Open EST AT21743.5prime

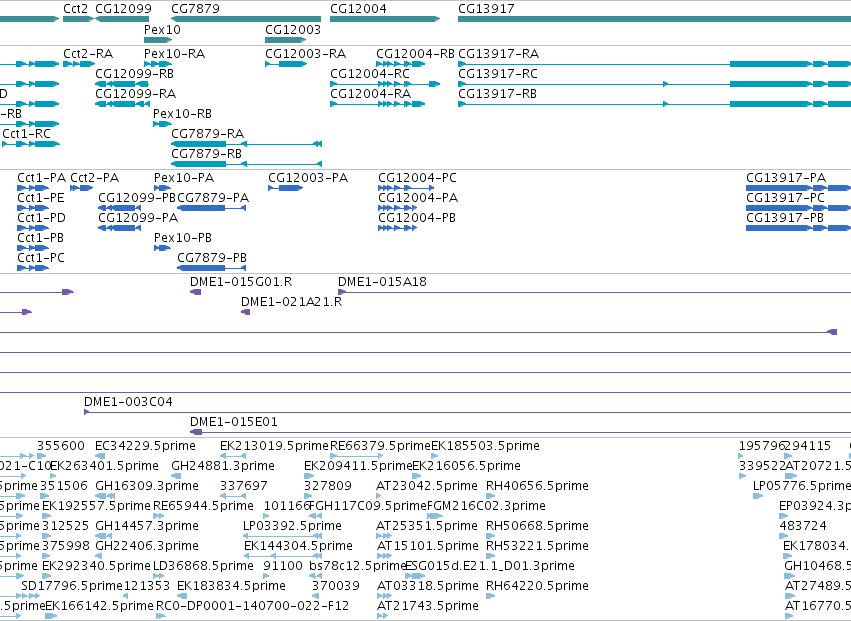point(428,606)
